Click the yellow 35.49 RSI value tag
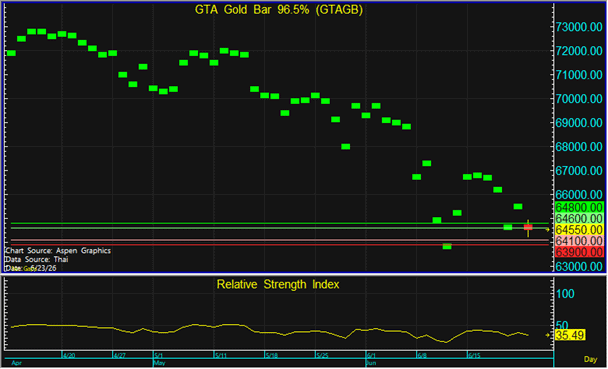Image resolution: width=608 pixels, height=369 pixels. pos(570,335)
